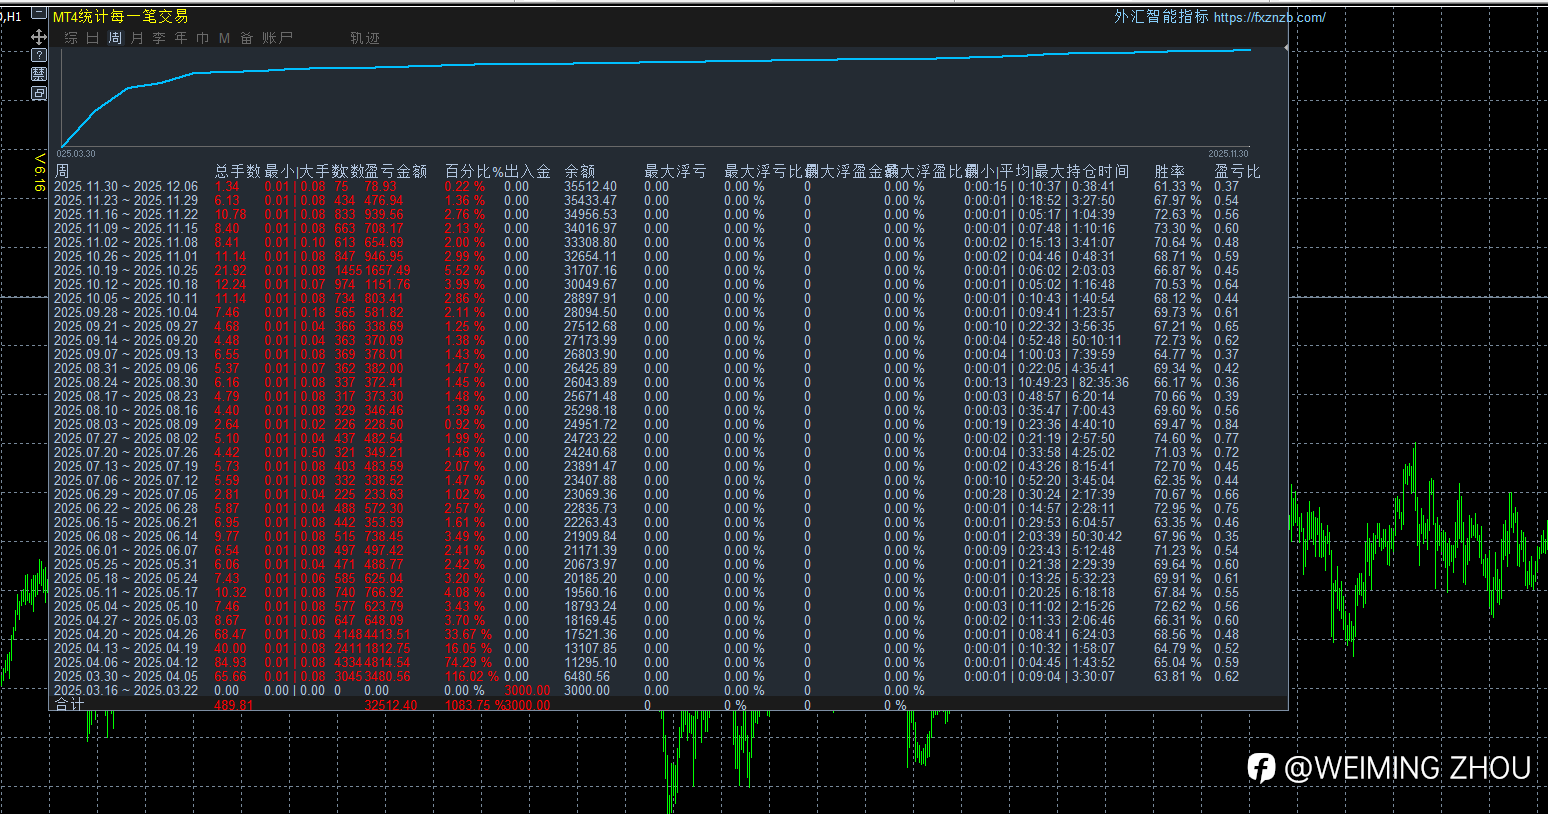
Task: Collapse the panel with the minus icon
Action: [x=38, y=14]
